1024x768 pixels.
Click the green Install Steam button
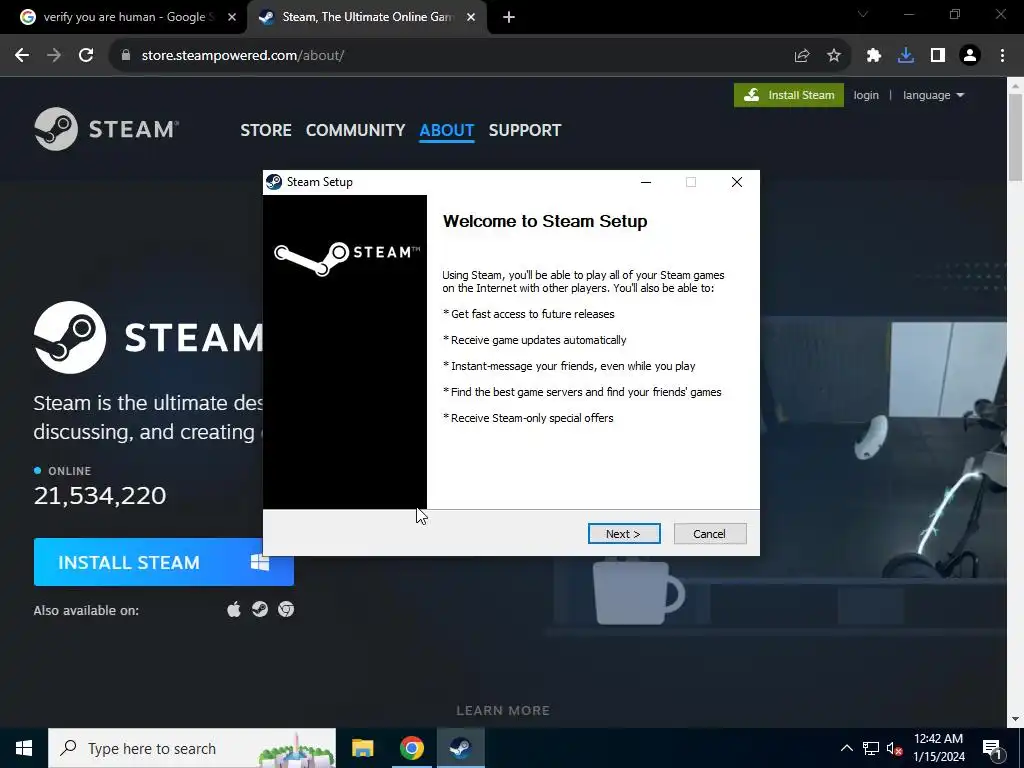click(789, 95)
